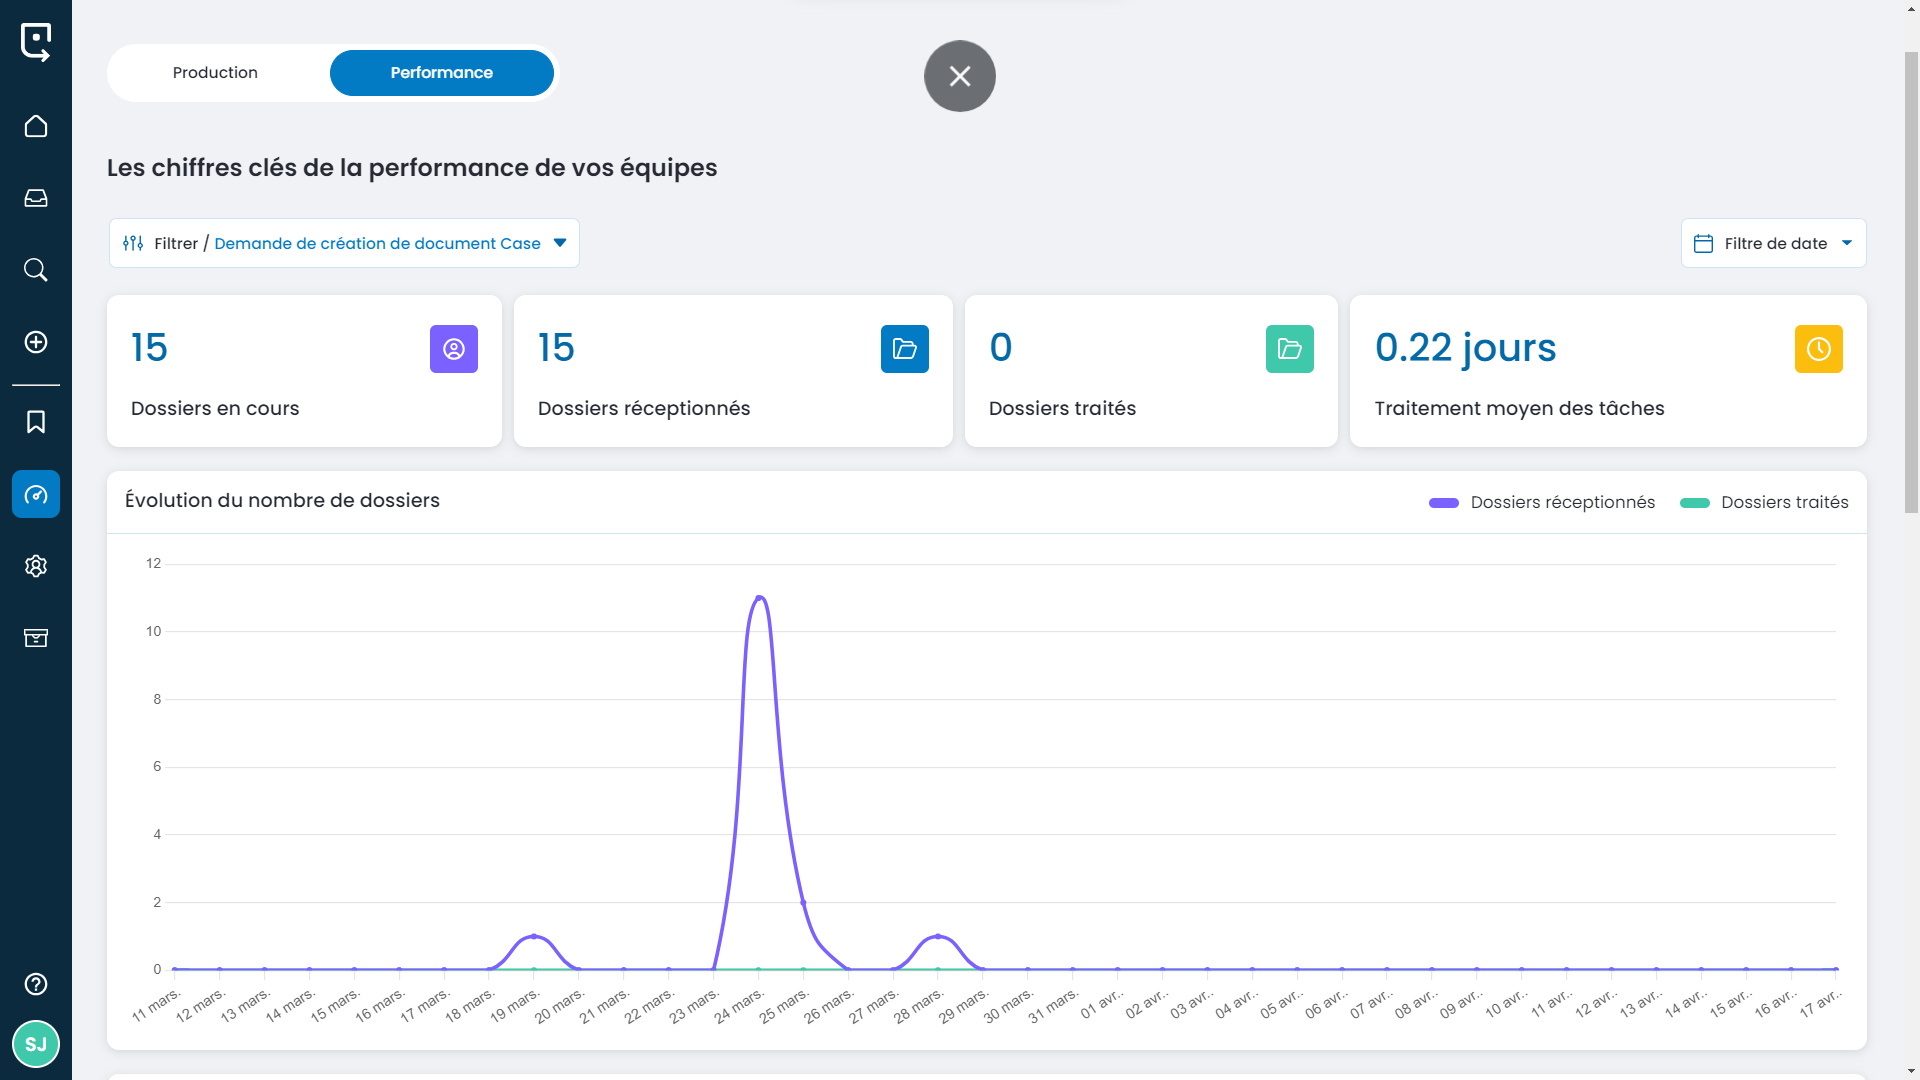This screenshot has height=1080, width=1920.
Task: Click the Évolution du nombre de dossiers title
Action: 282,500
